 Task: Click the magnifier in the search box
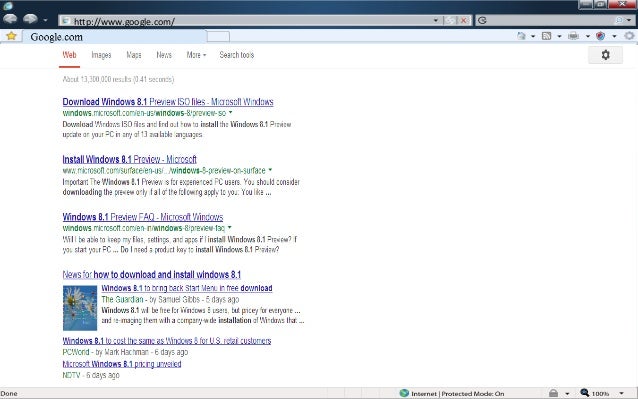619,20
